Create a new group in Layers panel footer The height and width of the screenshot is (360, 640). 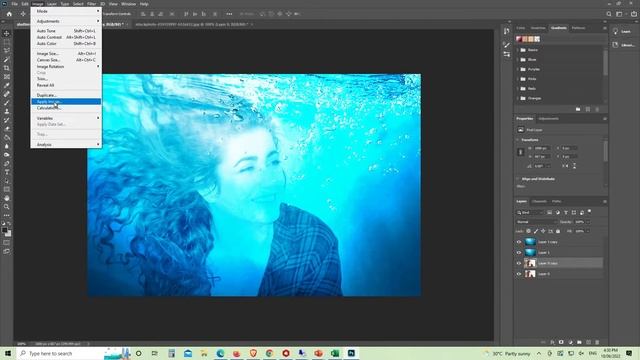579,342
